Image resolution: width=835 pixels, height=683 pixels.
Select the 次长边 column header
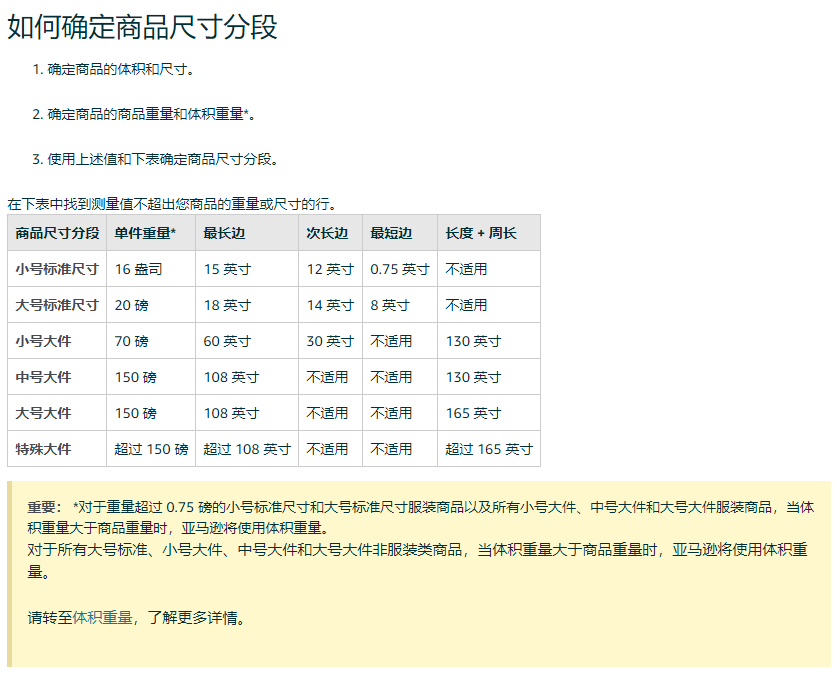pos(327,233)
